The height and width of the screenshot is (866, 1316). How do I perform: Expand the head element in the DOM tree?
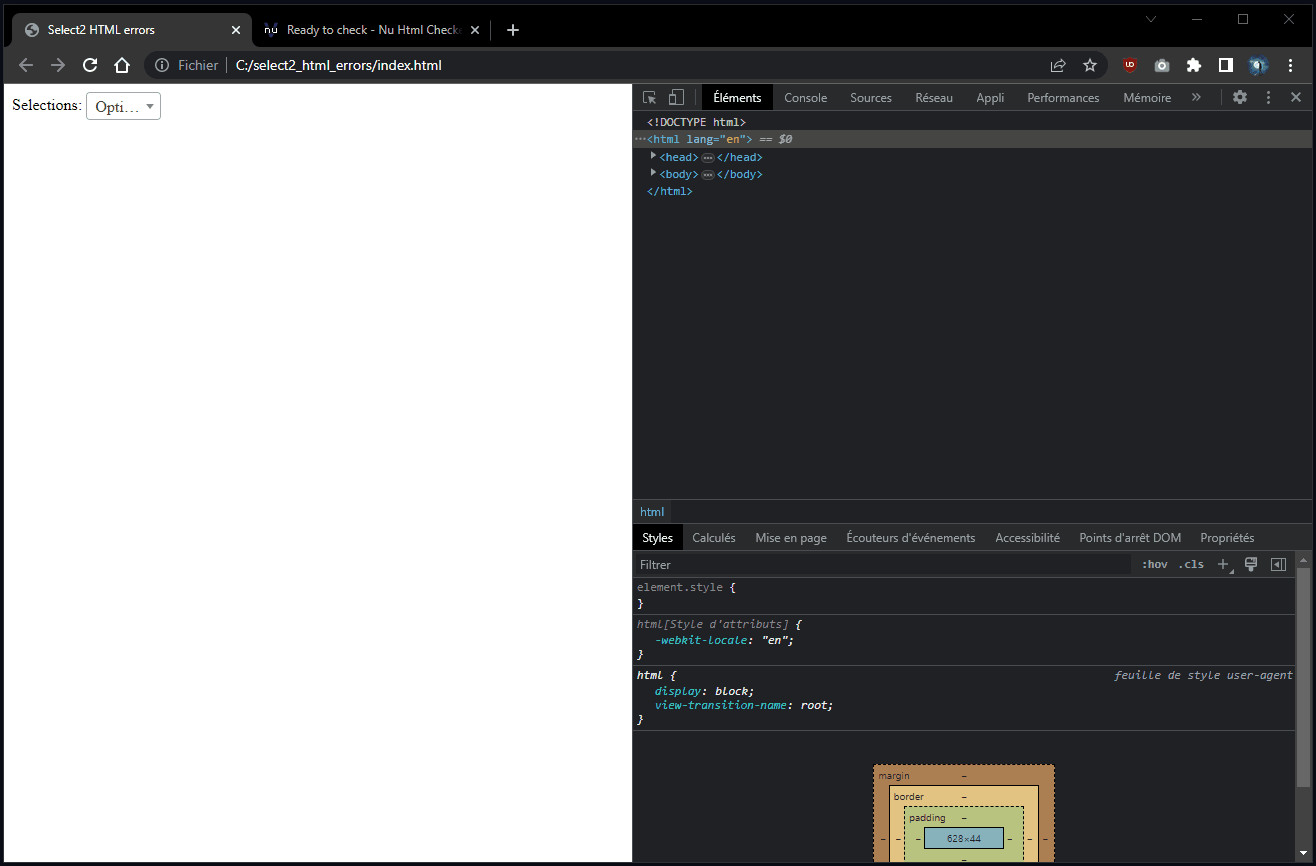click(653, 156)
